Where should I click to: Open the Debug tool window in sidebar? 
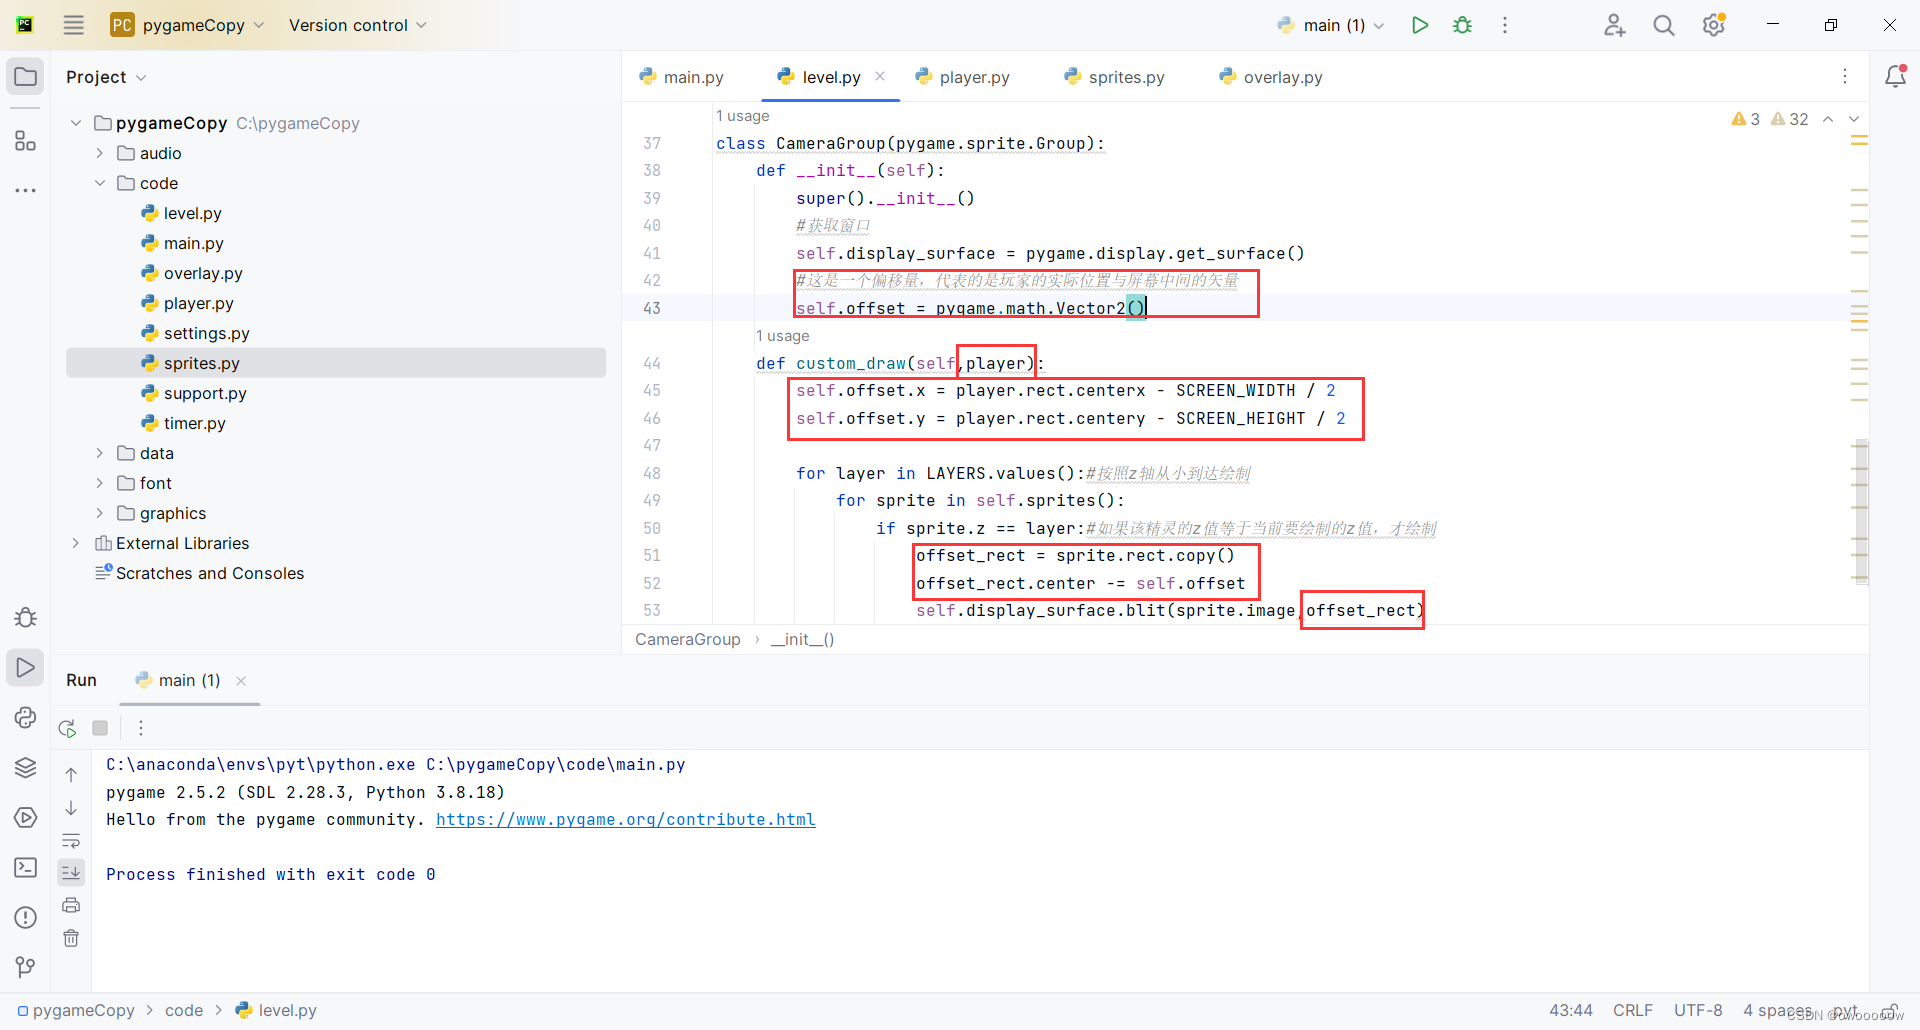[x=26, y=617]
